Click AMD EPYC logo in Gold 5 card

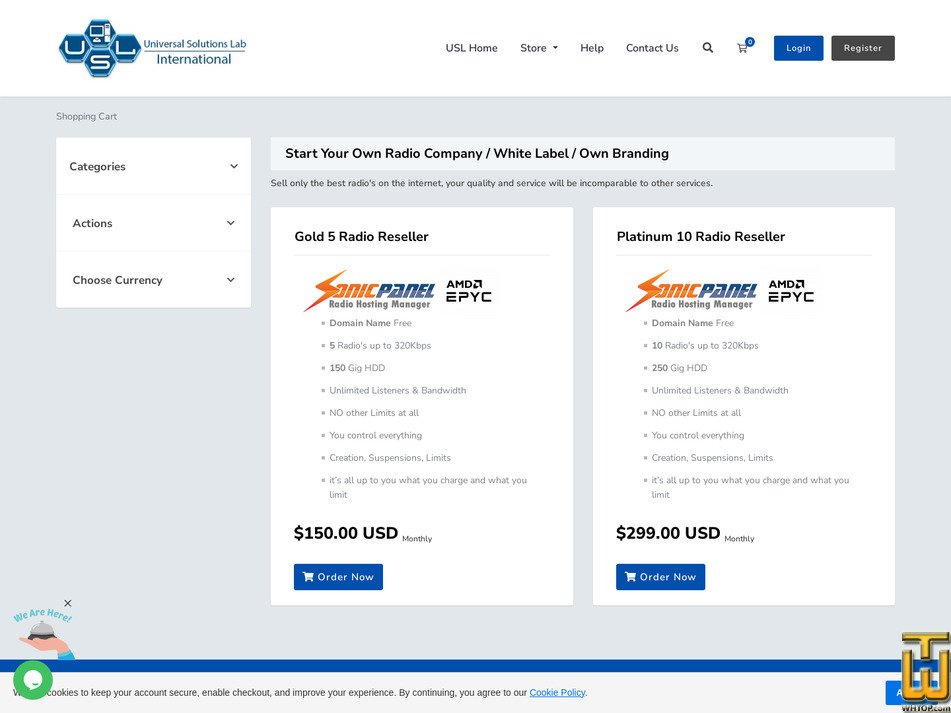coord(469,291)
